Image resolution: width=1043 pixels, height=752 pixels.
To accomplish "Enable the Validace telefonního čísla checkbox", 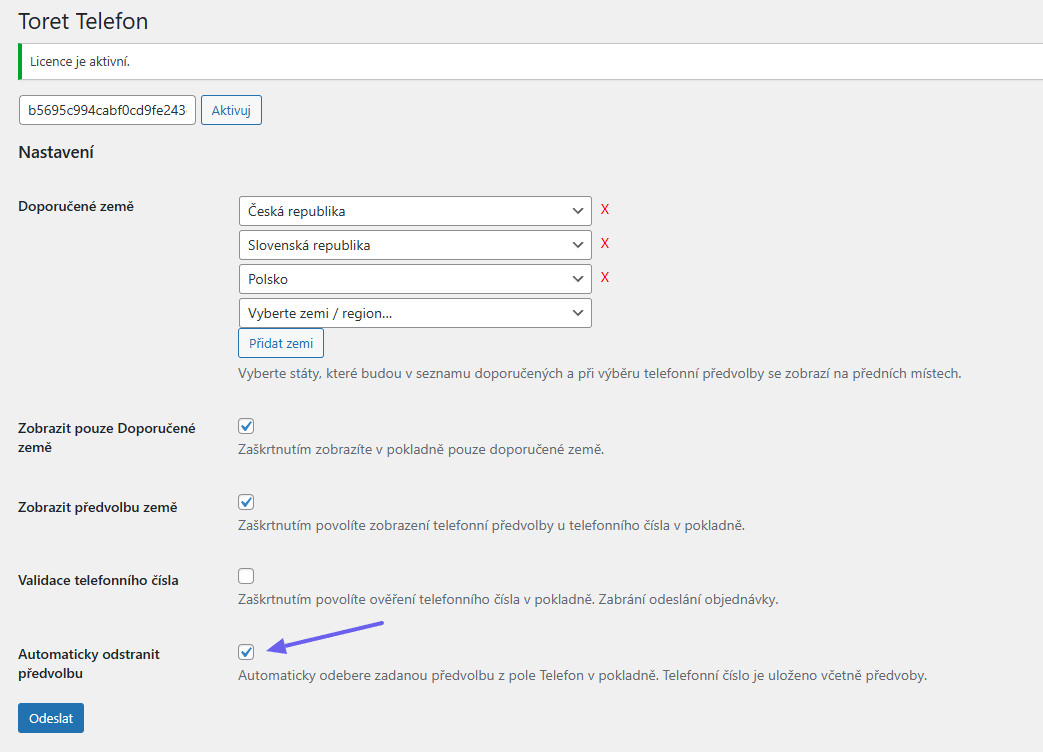I will pyautogui.click(x=246, y=576).
